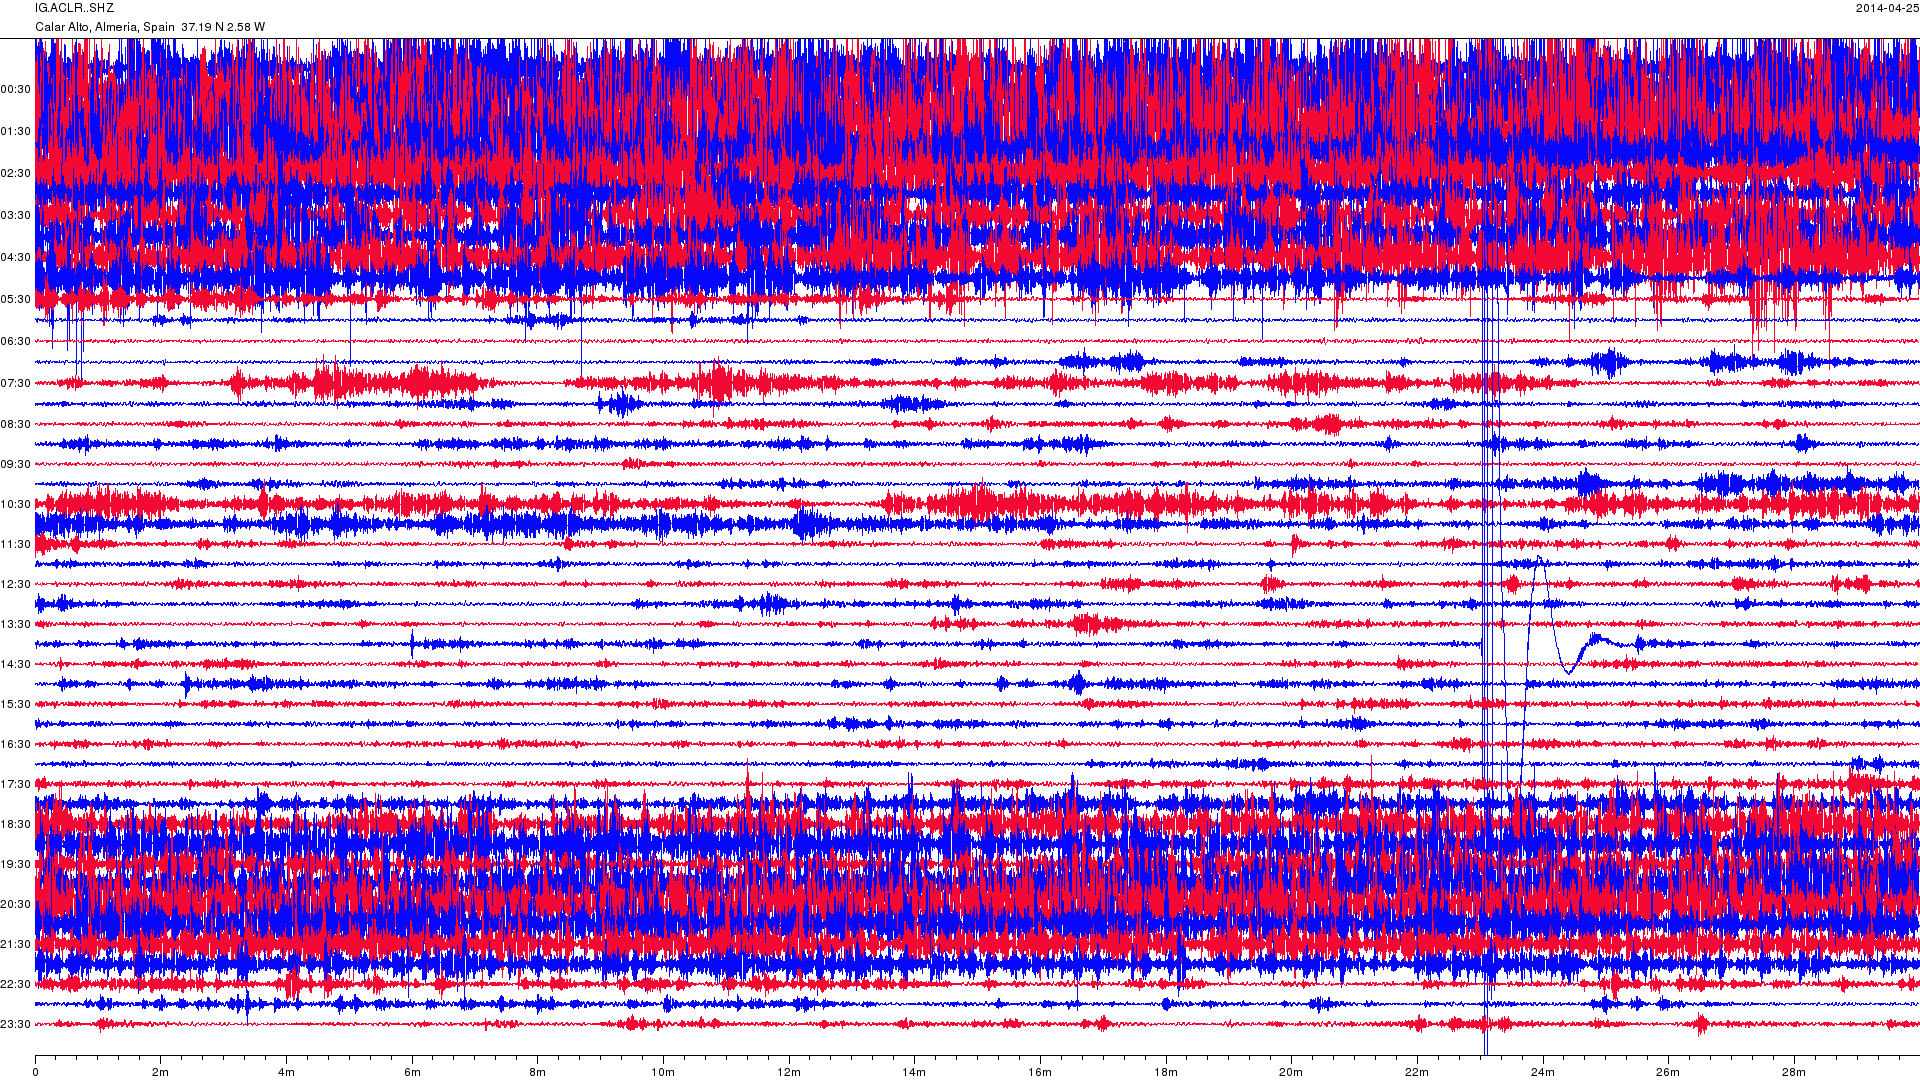1920x1080 pixels.
Task: Click the 05:30 time label
Action: point(15,300)
